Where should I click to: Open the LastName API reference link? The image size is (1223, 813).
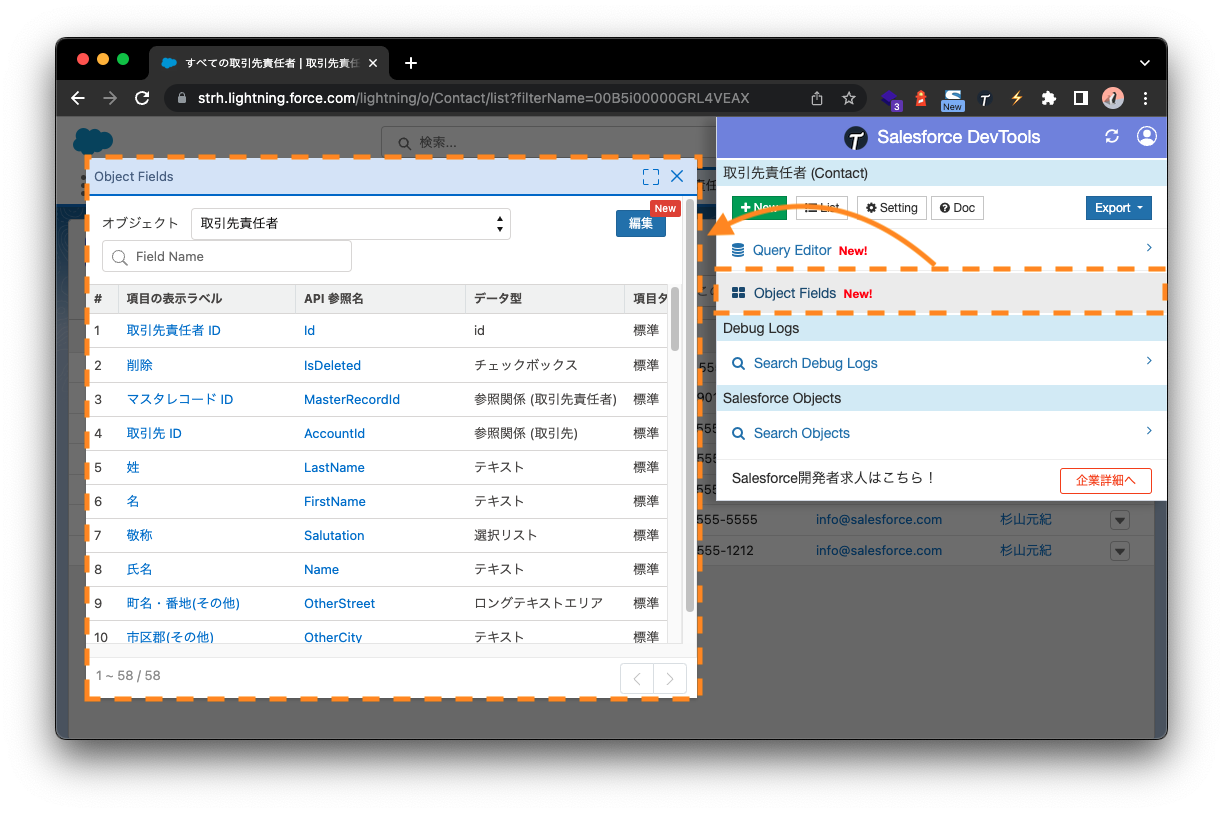pyautogui.click(x=333, y=467)
